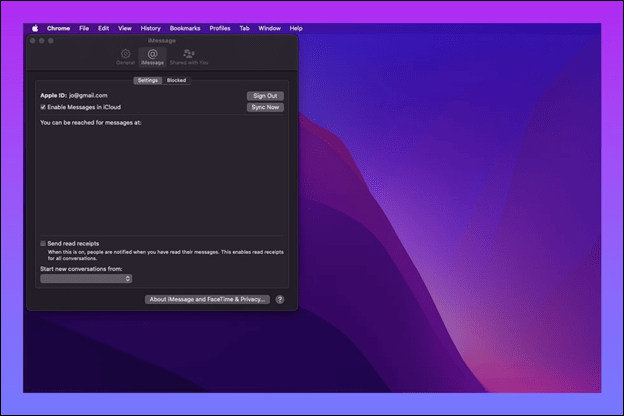Open the Profiles menu
Image resolution: width=624 pixels, height=416 pixels.
219,28
